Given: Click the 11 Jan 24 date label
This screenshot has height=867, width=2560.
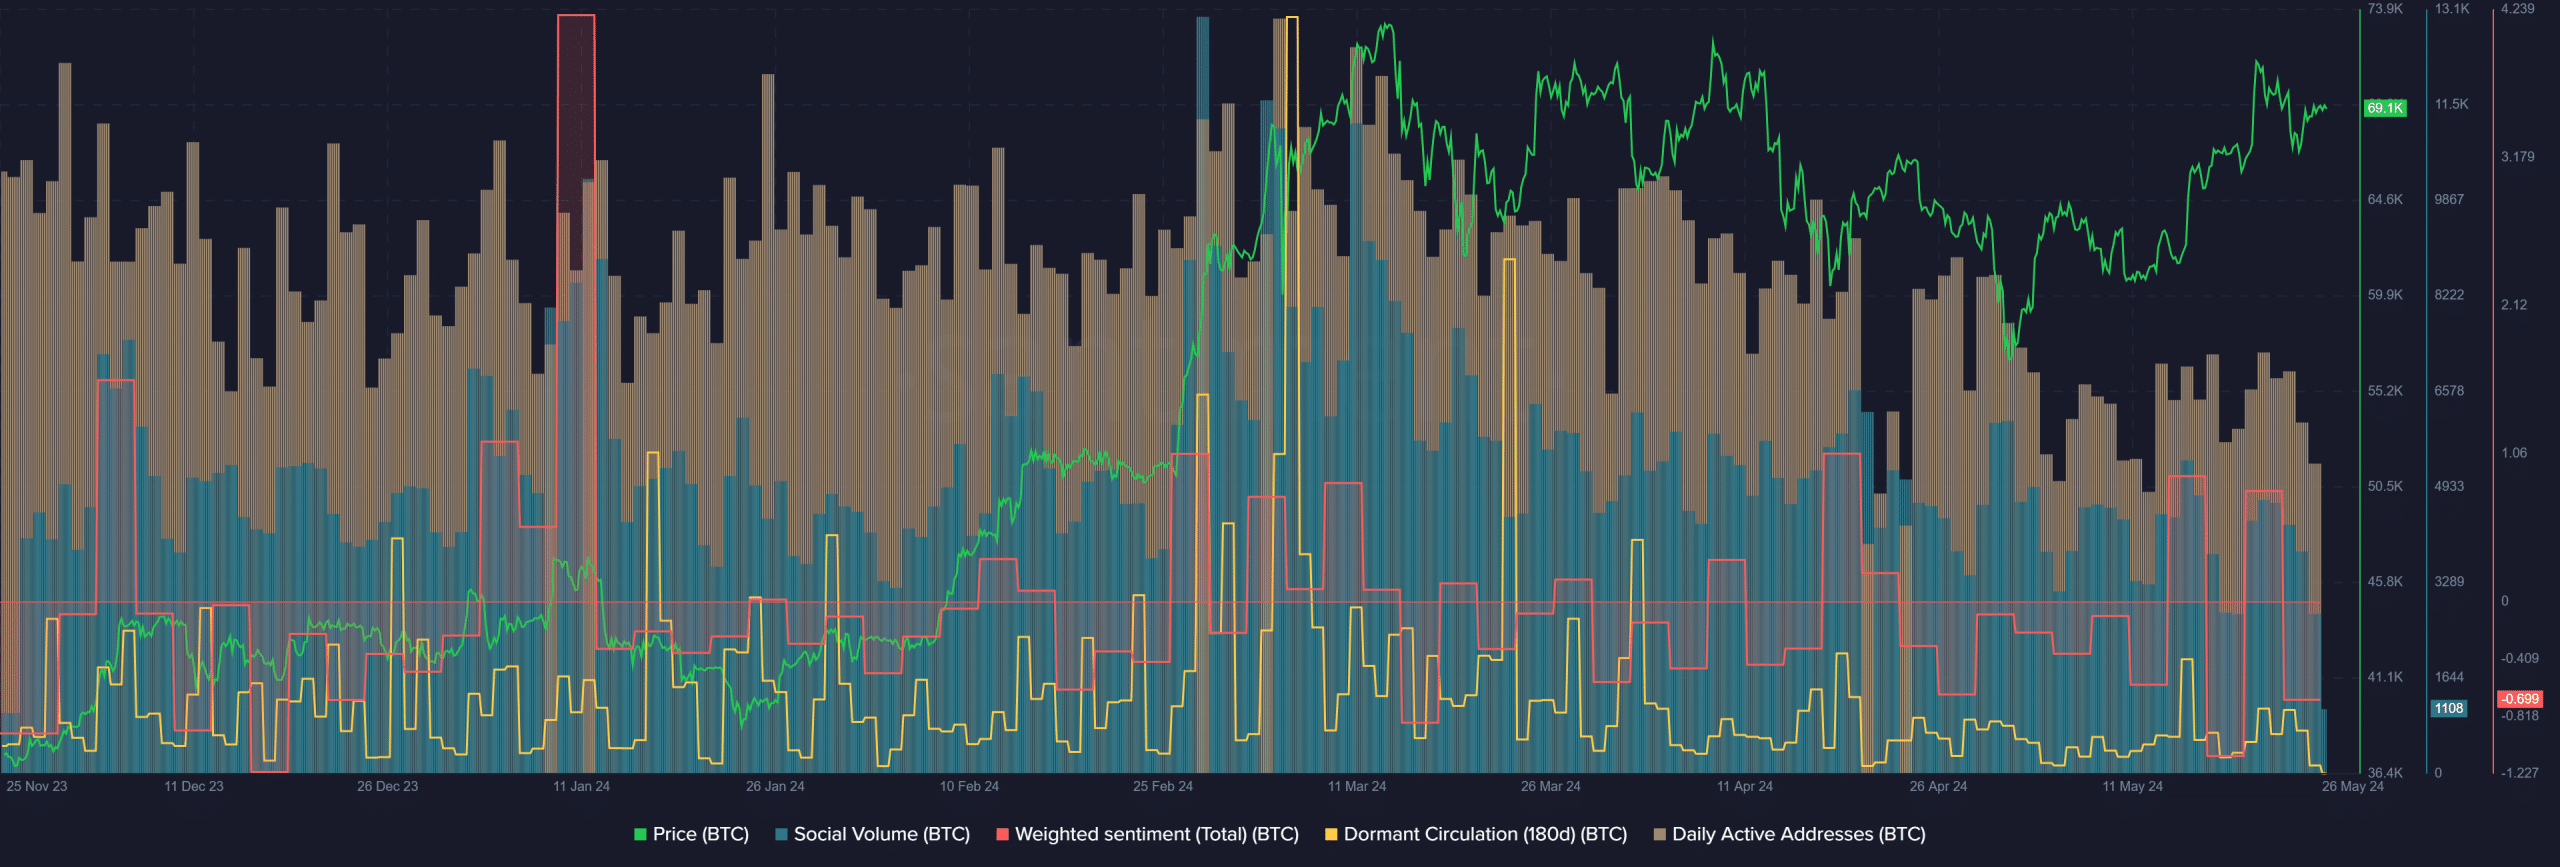Looking at the screenshot, I should (x=581, y=786).
